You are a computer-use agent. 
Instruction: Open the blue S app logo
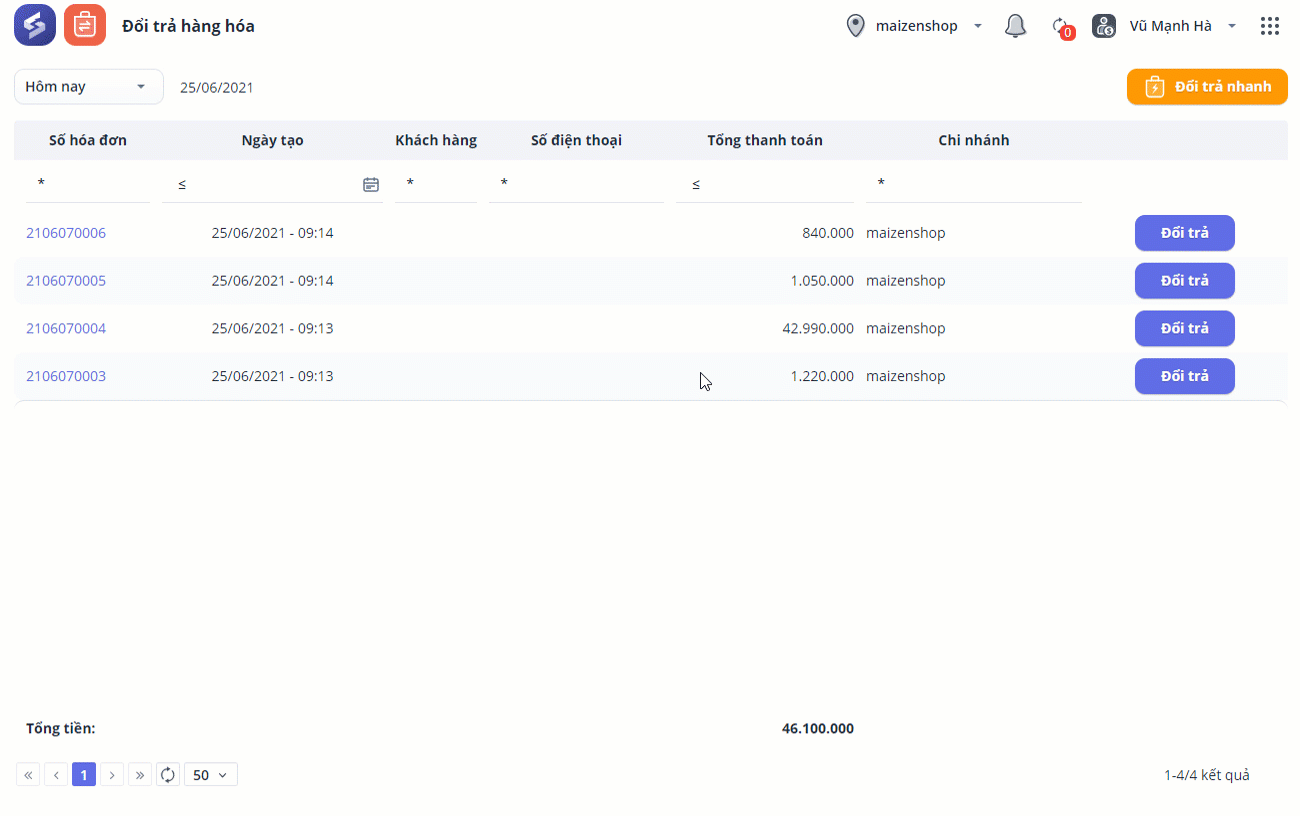35,25
